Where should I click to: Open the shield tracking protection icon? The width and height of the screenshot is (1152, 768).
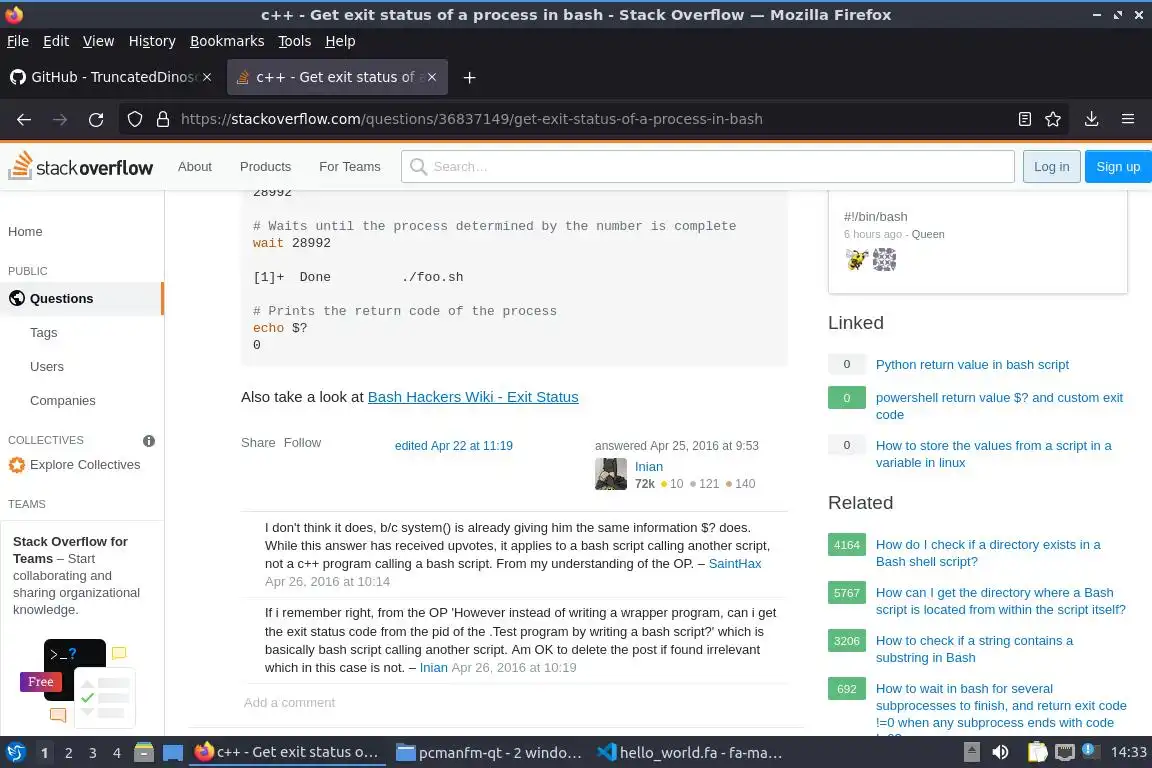[134, 119]
